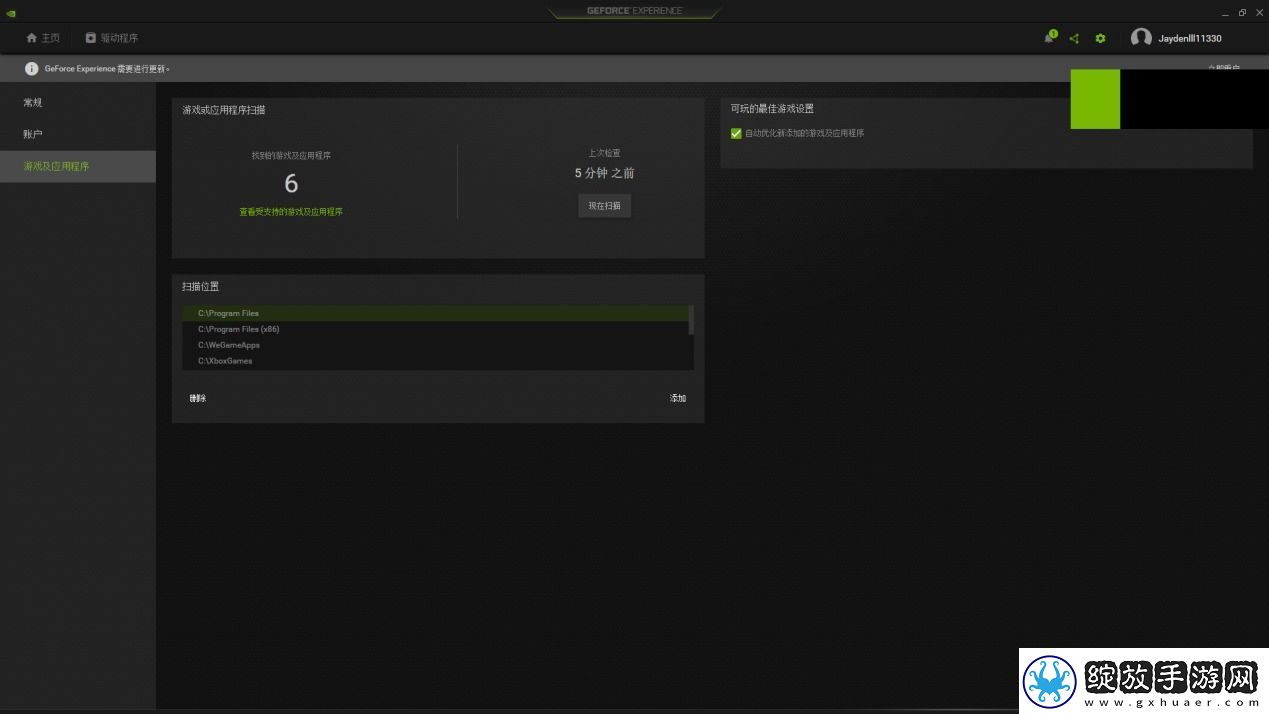Viewport: 1269px width, 714px height.
Task: Restore down the GeForce Experience window
Action: [1242, 13]
